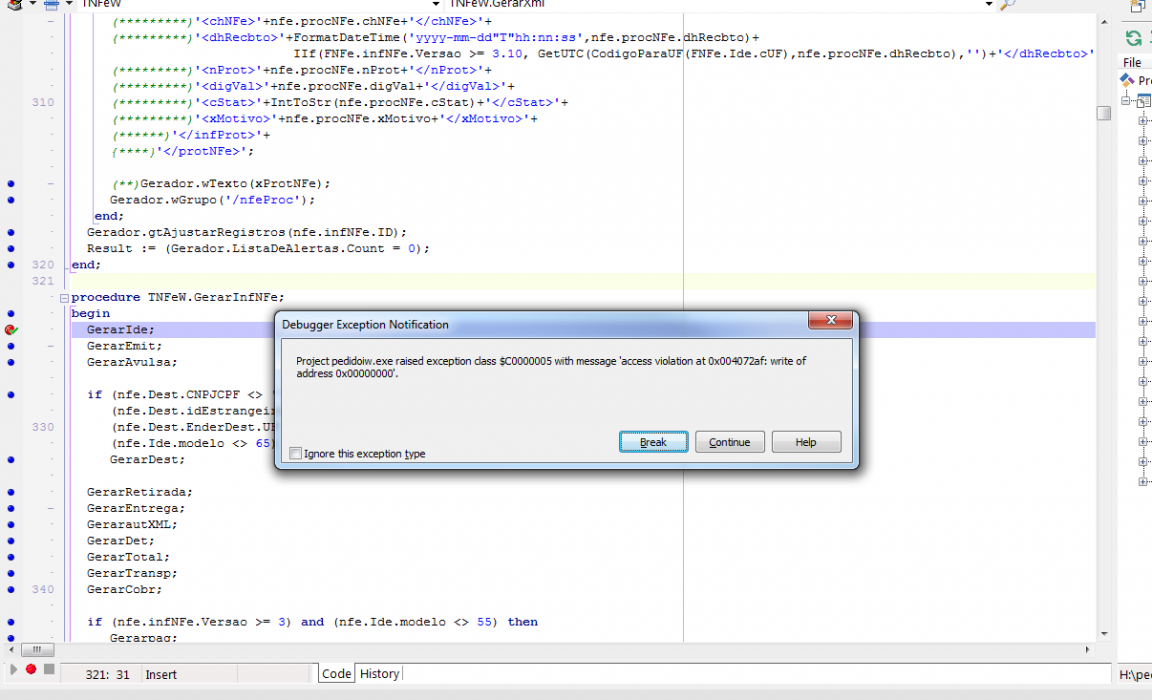Toggle breakpoint on the GerarEmit line gutter
The height and width of the screenshot is (700, 1152).
coord(11,346)
